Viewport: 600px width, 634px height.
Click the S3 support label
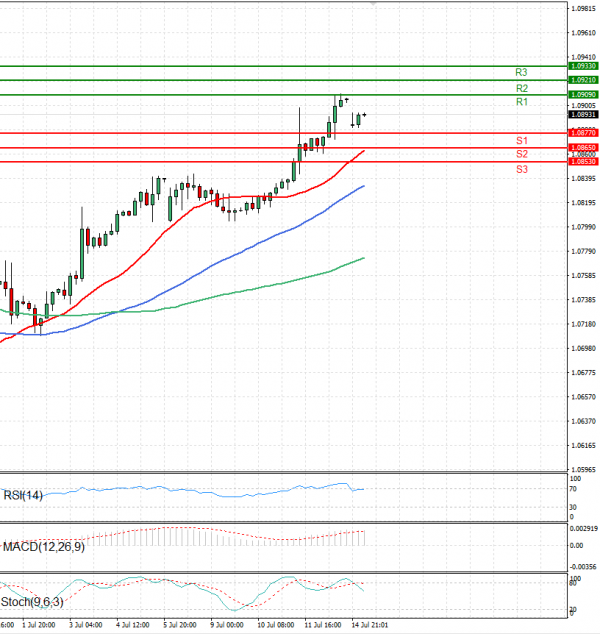522,169
